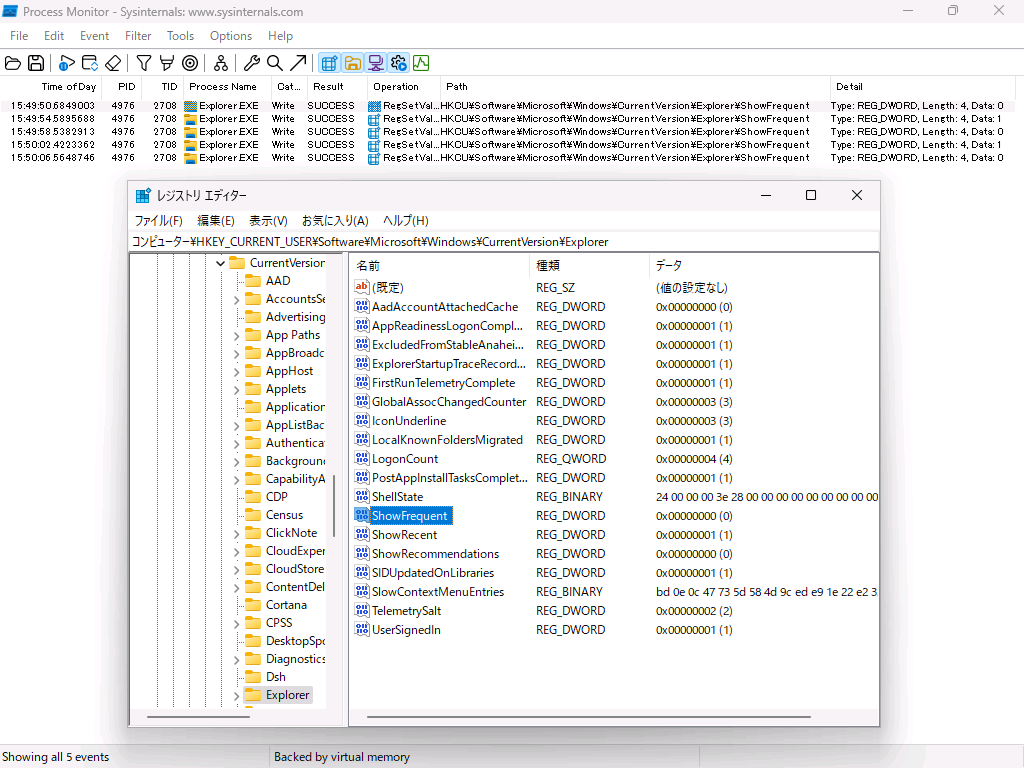
Task: Clear the event display
Action: pyautogui.click(x=112, y=62)
